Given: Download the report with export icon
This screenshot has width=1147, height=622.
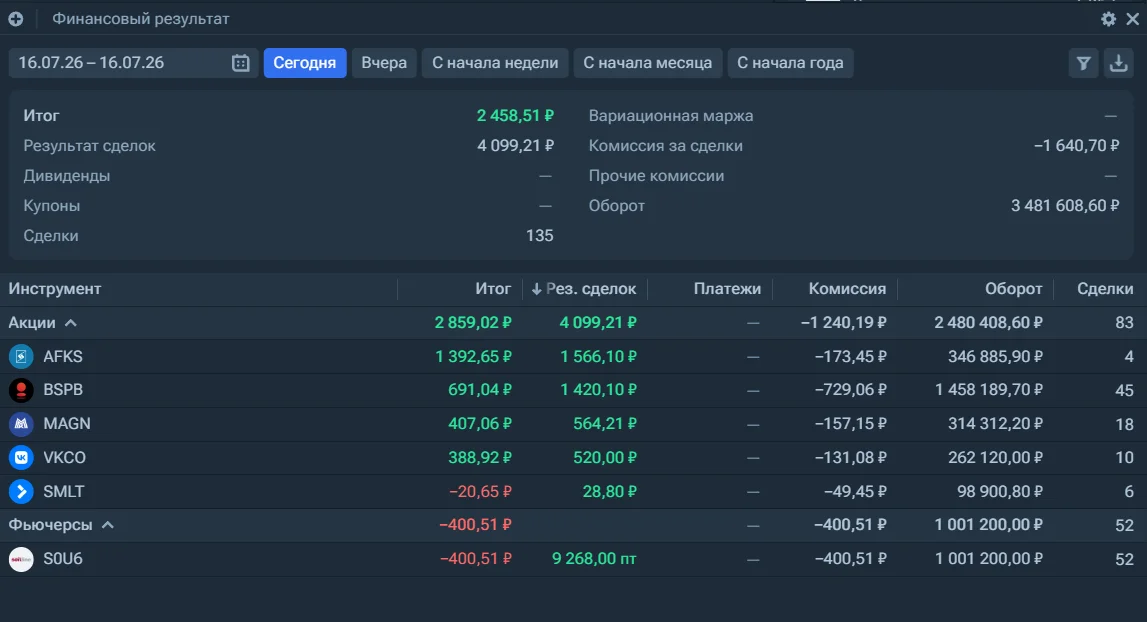Looking at the screenshot, I should click(x=1118, y=64).
